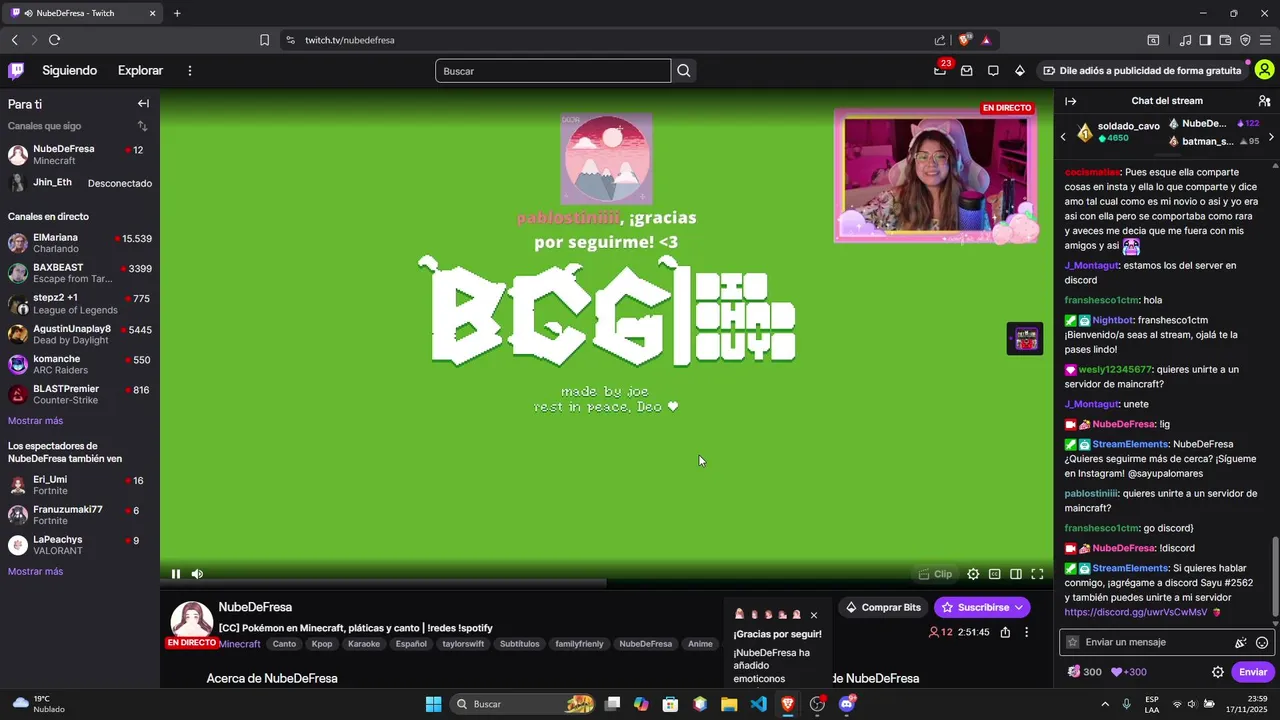The image size is (1280, 720).
Task: Open Visual Studio Code from taskbar
Action: click(759, 704)
